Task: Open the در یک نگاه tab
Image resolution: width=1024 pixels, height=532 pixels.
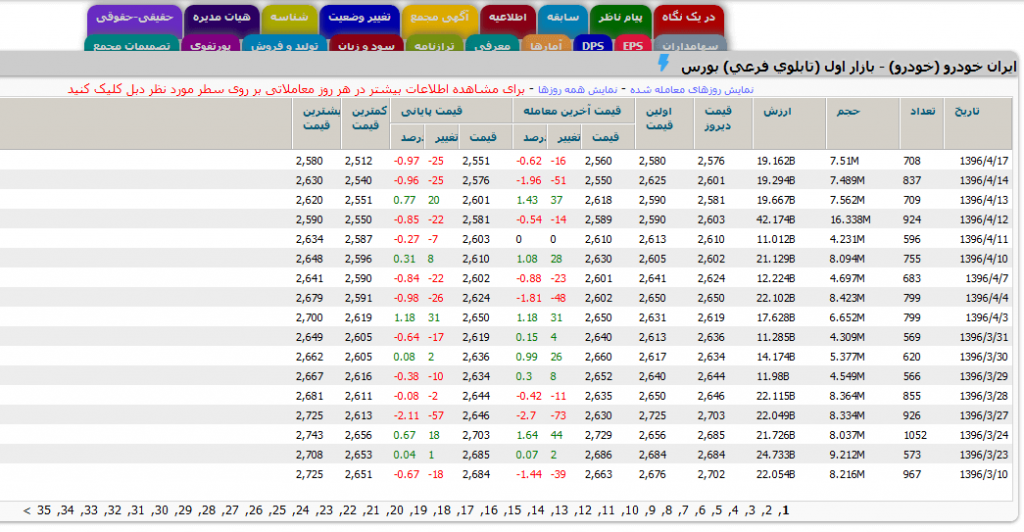Action: coord(685,19)
